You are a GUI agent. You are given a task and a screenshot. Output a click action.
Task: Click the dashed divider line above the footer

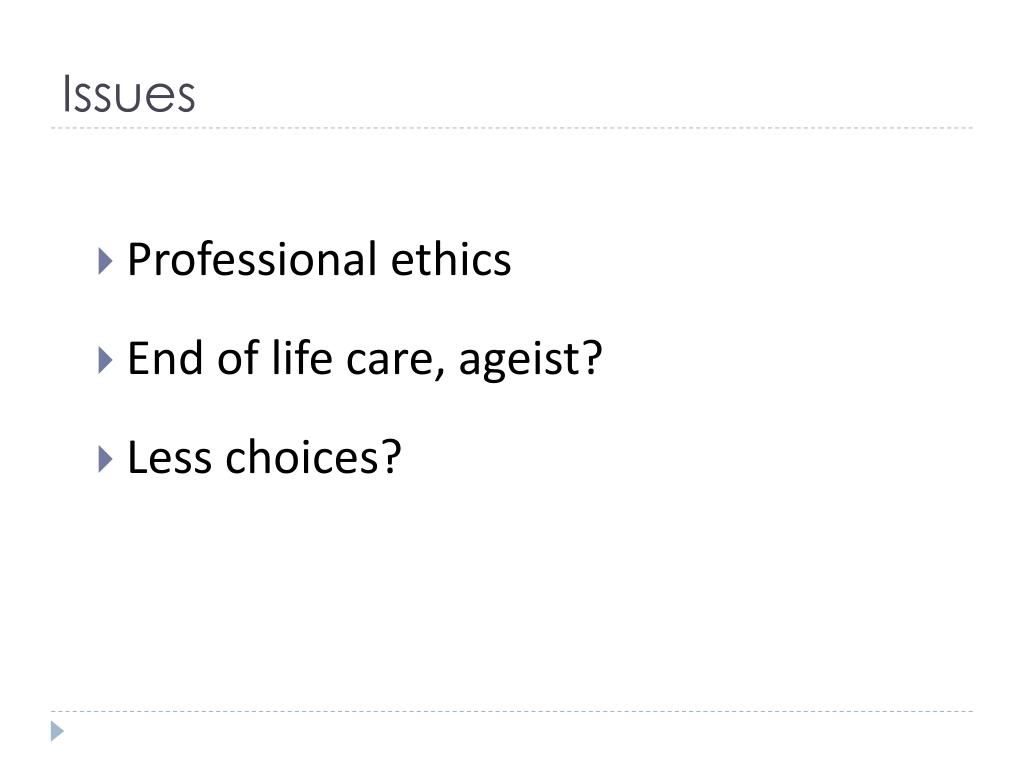coord(512,711)
